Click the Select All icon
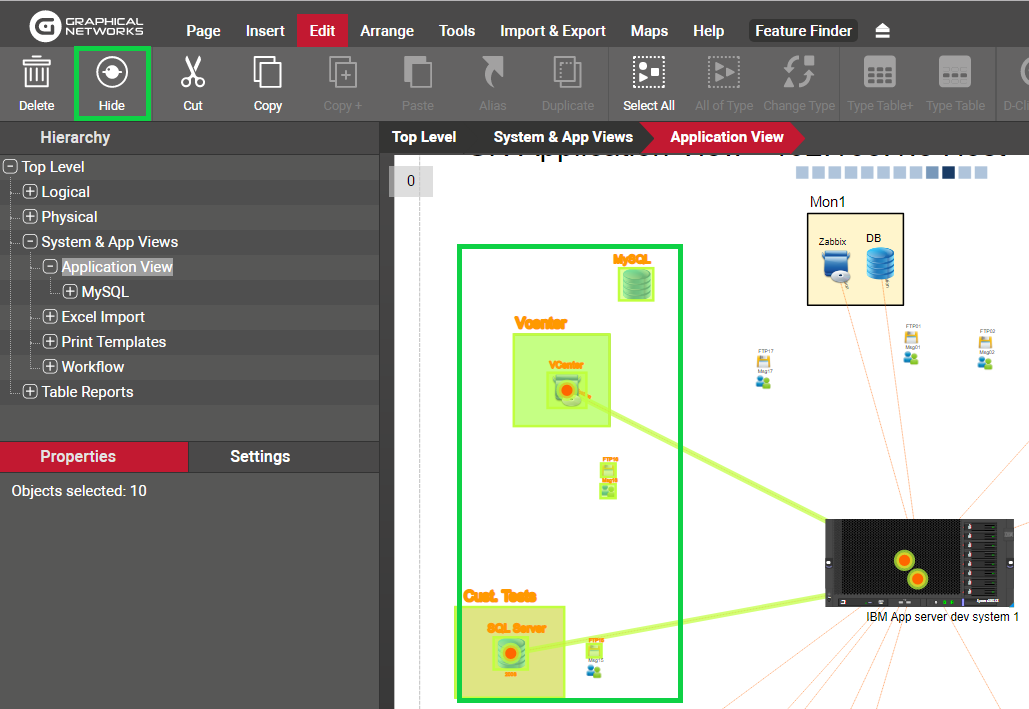Image resolution: width=1029 pixels, height=709 pixels. coord(648,74)
